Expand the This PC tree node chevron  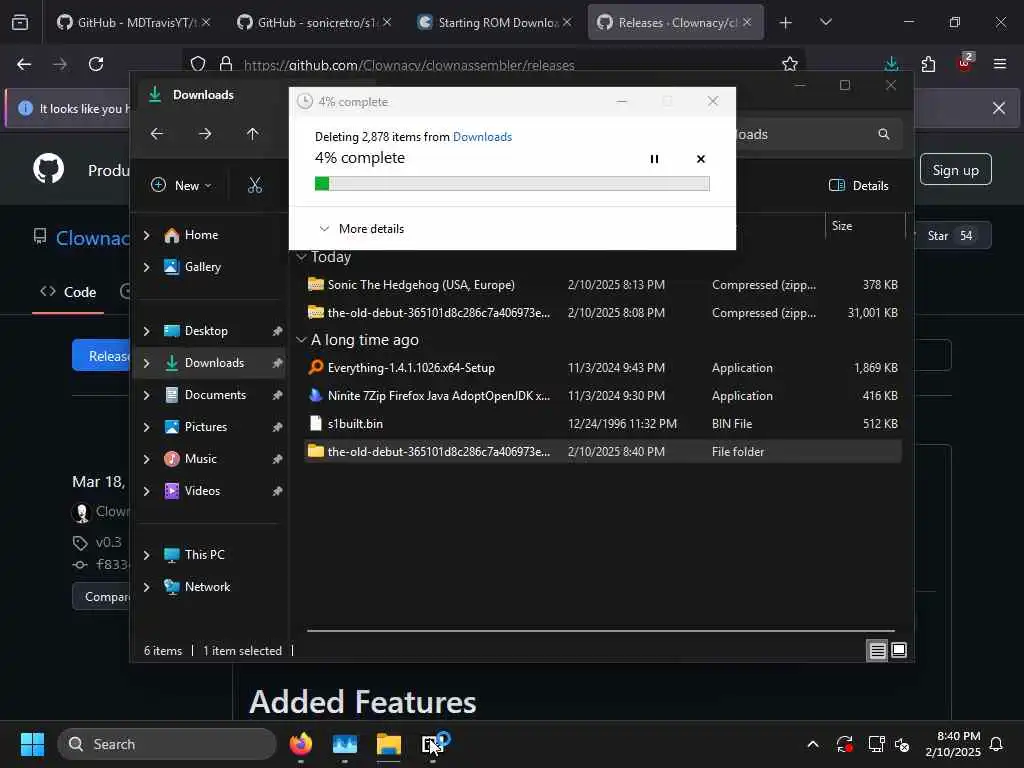(x=147, y=554)
